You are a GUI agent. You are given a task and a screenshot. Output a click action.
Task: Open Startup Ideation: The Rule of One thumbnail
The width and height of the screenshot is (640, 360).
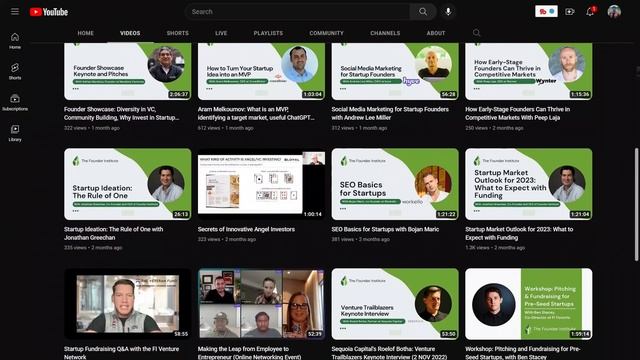pos(127,184)
